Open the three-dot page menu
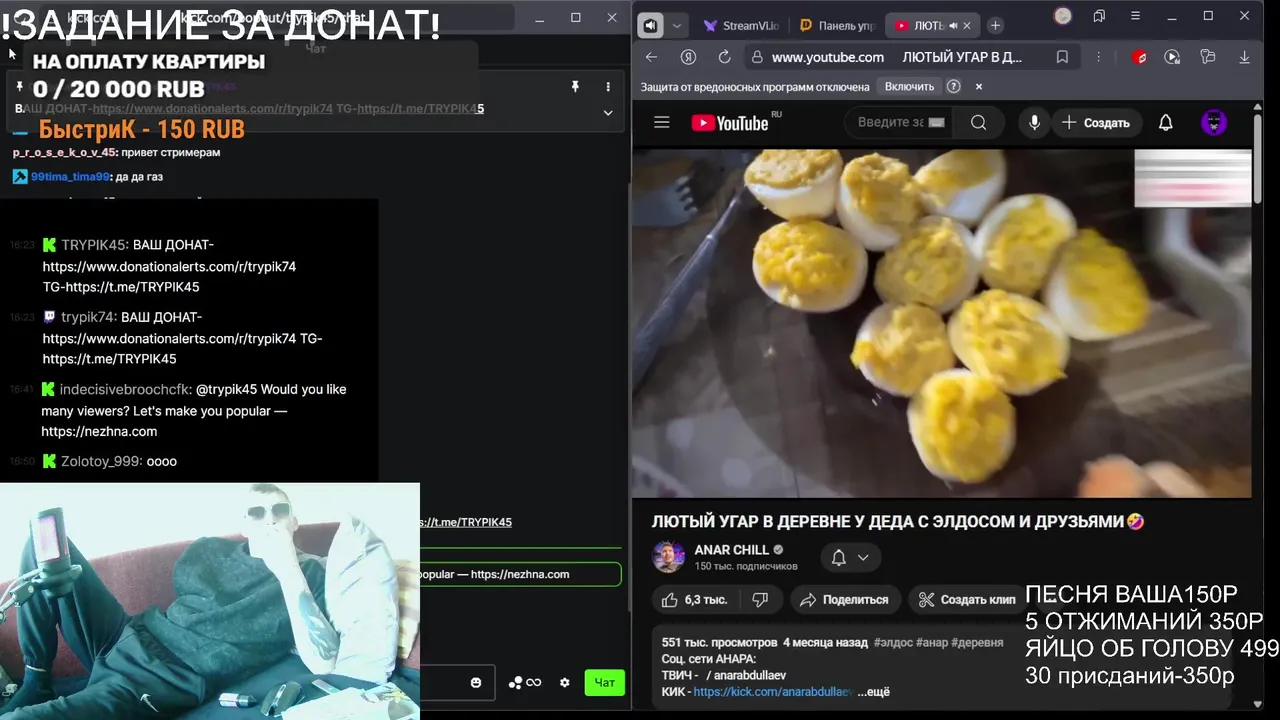This screenshot has width=1280, height=720. [1098, 57]
